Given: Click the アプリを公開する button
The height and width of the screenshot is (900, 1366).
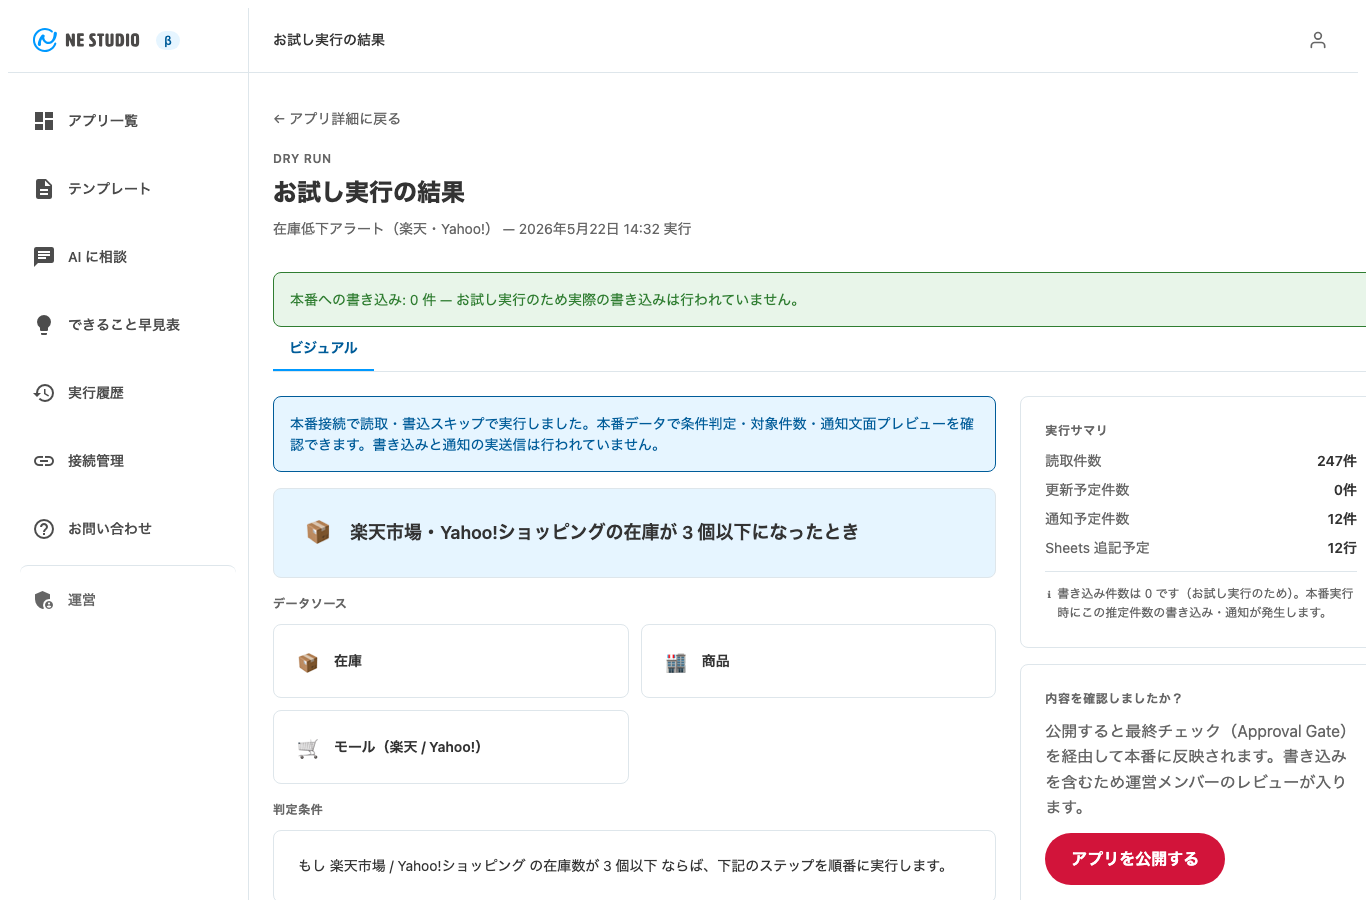Looking at the screenshot, I should tap(1135, 859).
